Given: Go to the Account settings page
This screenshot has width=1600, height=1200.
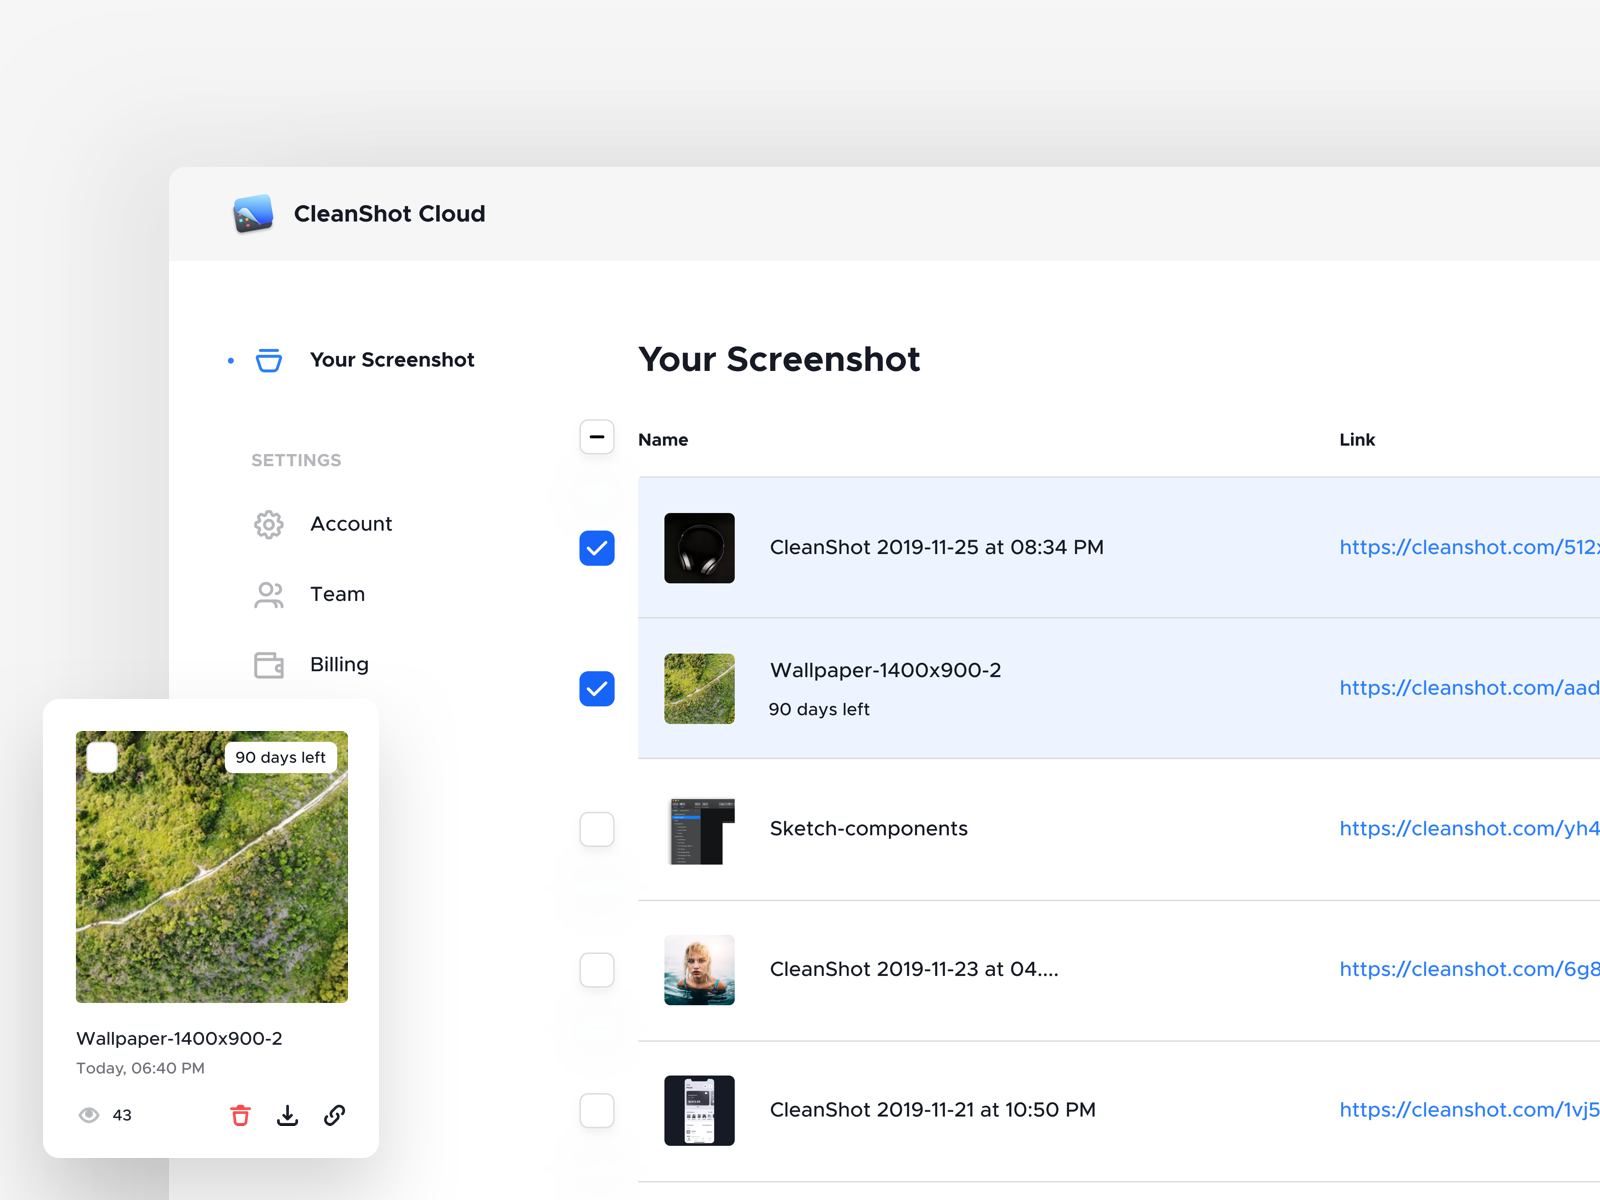Looking at the screenshot, I should (x=351, y=524).
